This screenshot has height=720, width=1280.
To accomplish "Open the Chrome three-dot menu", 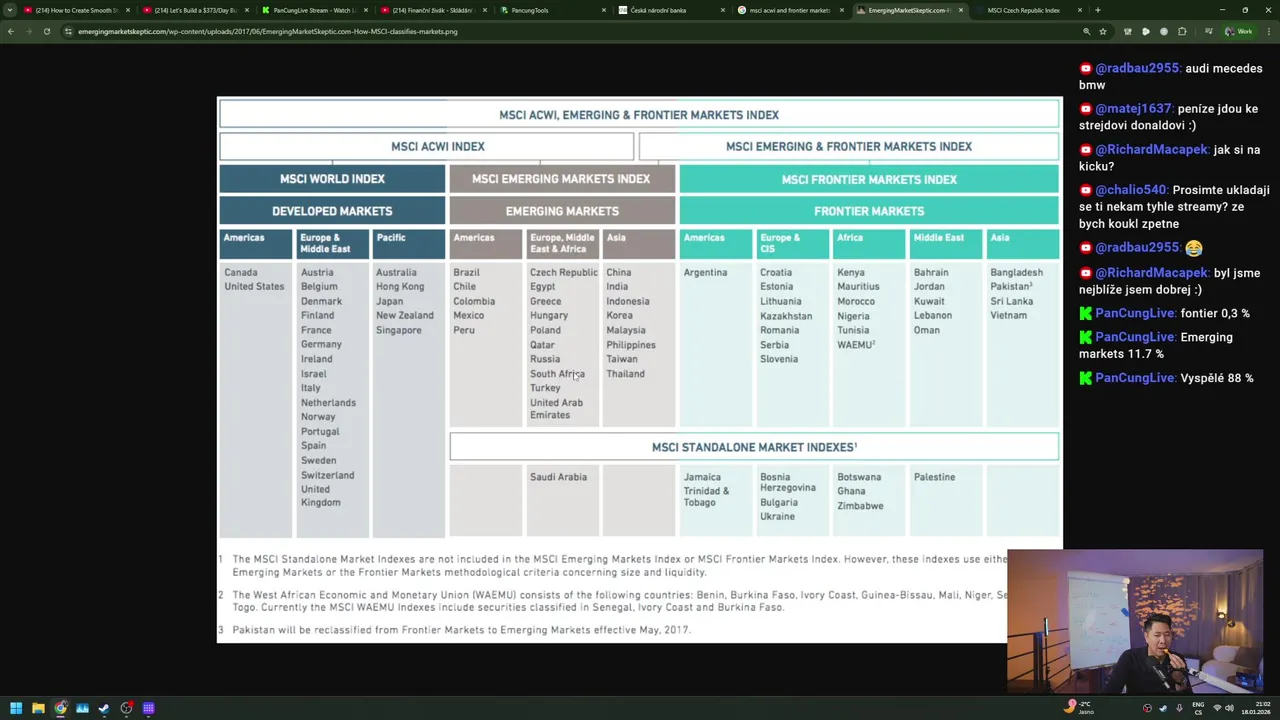I will point(1267,31).
